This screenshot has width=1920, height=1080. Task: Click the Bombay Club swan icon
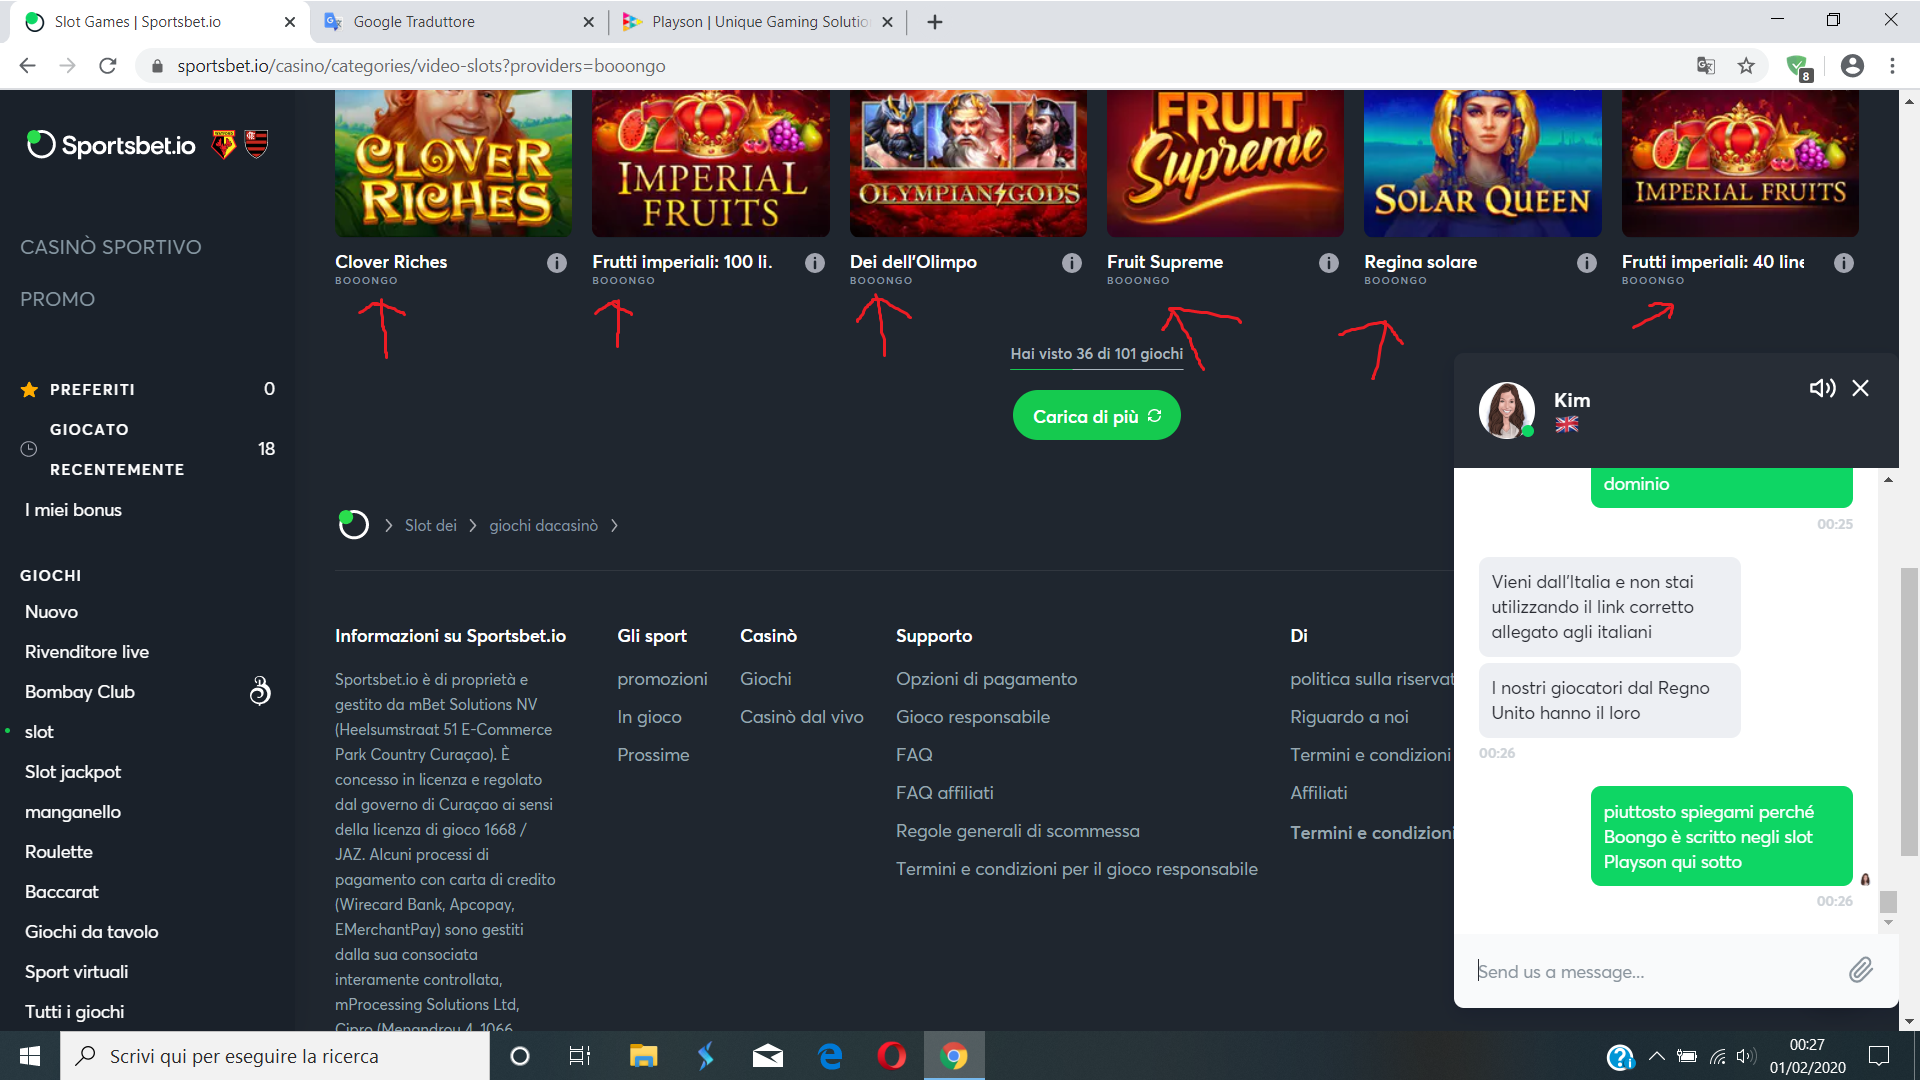coord(260,691)
